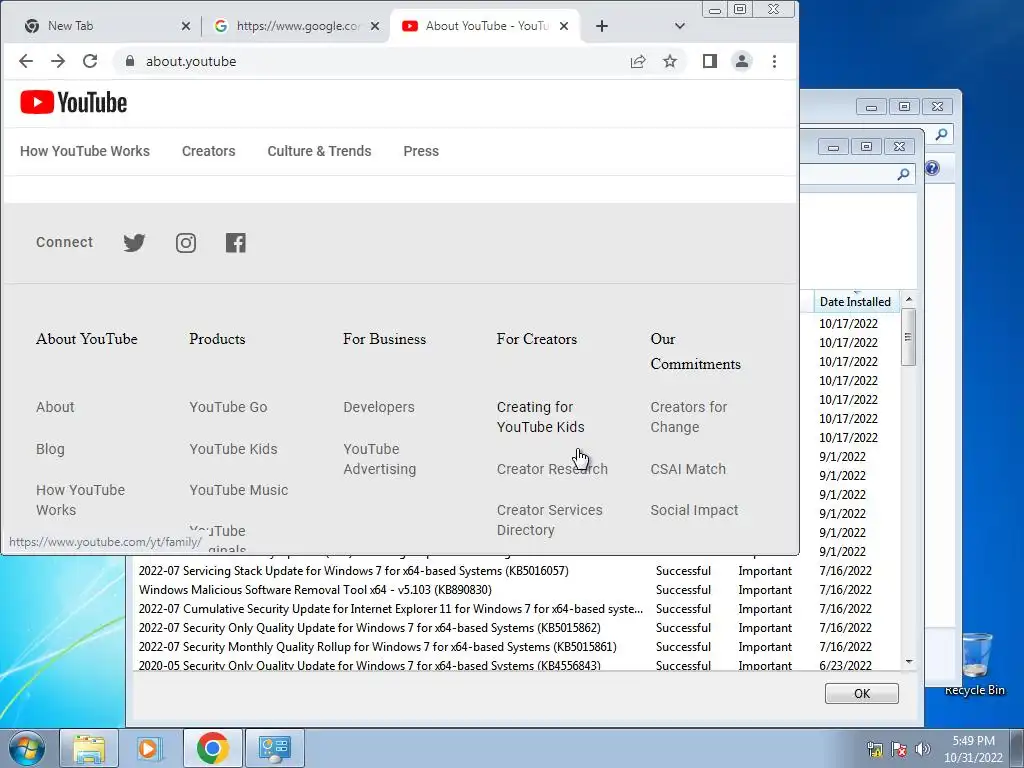The height and width of the screenshot is (768, 1024).
Task: Click OK in the update history window
Action: point(861,694)
